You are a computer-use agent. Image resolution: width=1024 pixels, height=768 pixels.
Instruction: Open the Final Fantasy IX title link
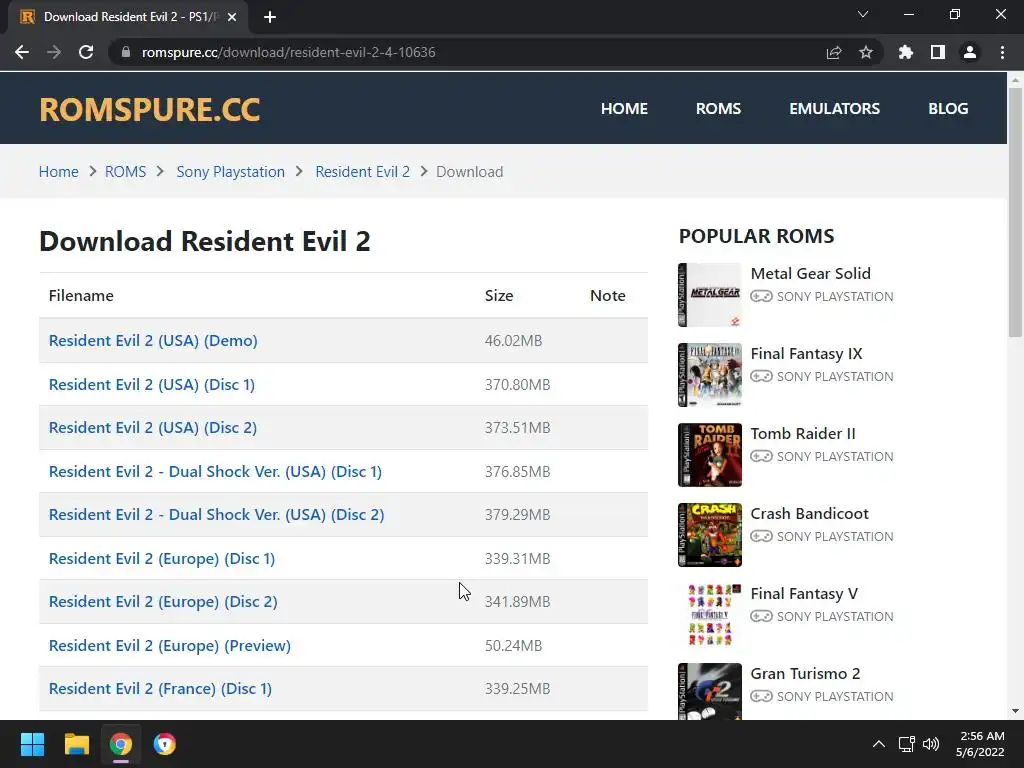pos(807,354)
